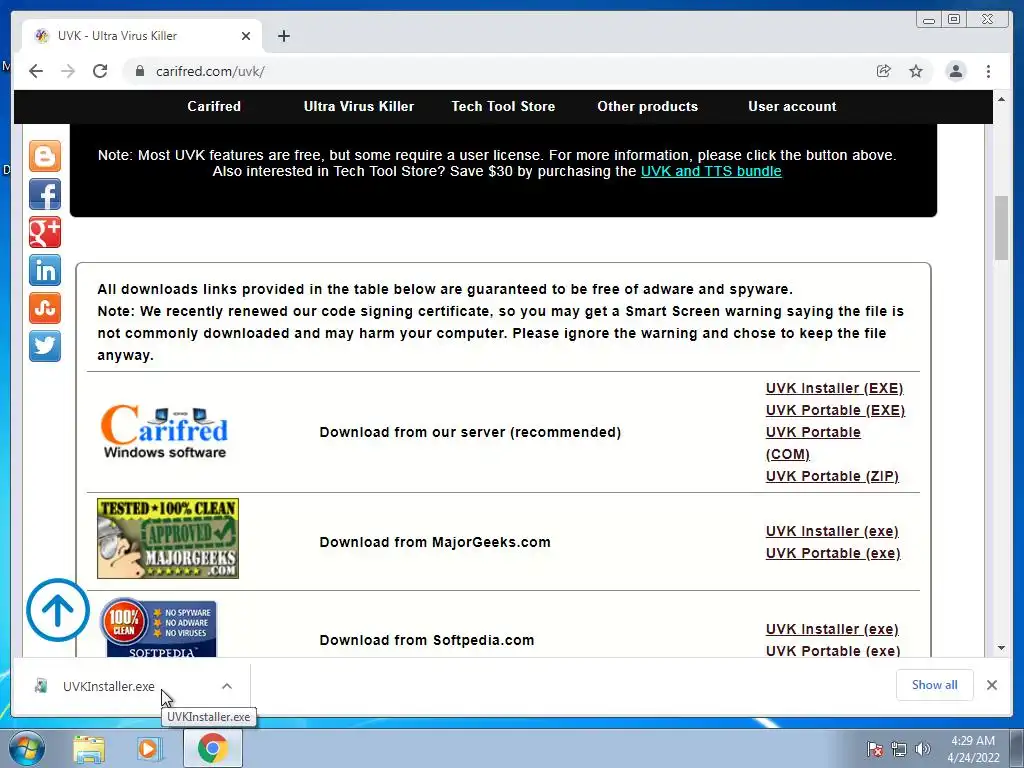Launch Windows Media Player from taskbar
The width and height of the screenshot is (1024, 768).
pyautogui.click(x=150, y=749)
